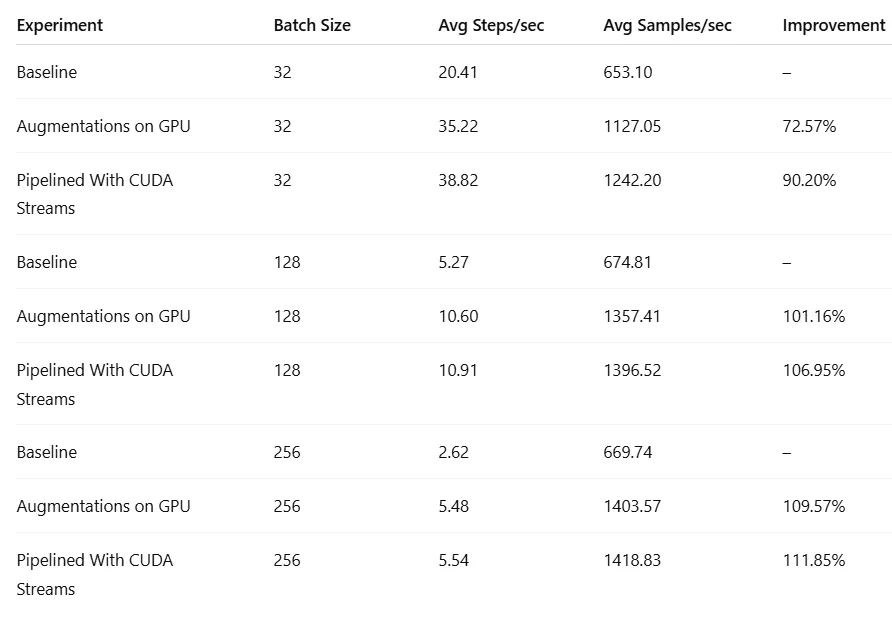Select the 106.95% improvement cell

coord(813,370)
